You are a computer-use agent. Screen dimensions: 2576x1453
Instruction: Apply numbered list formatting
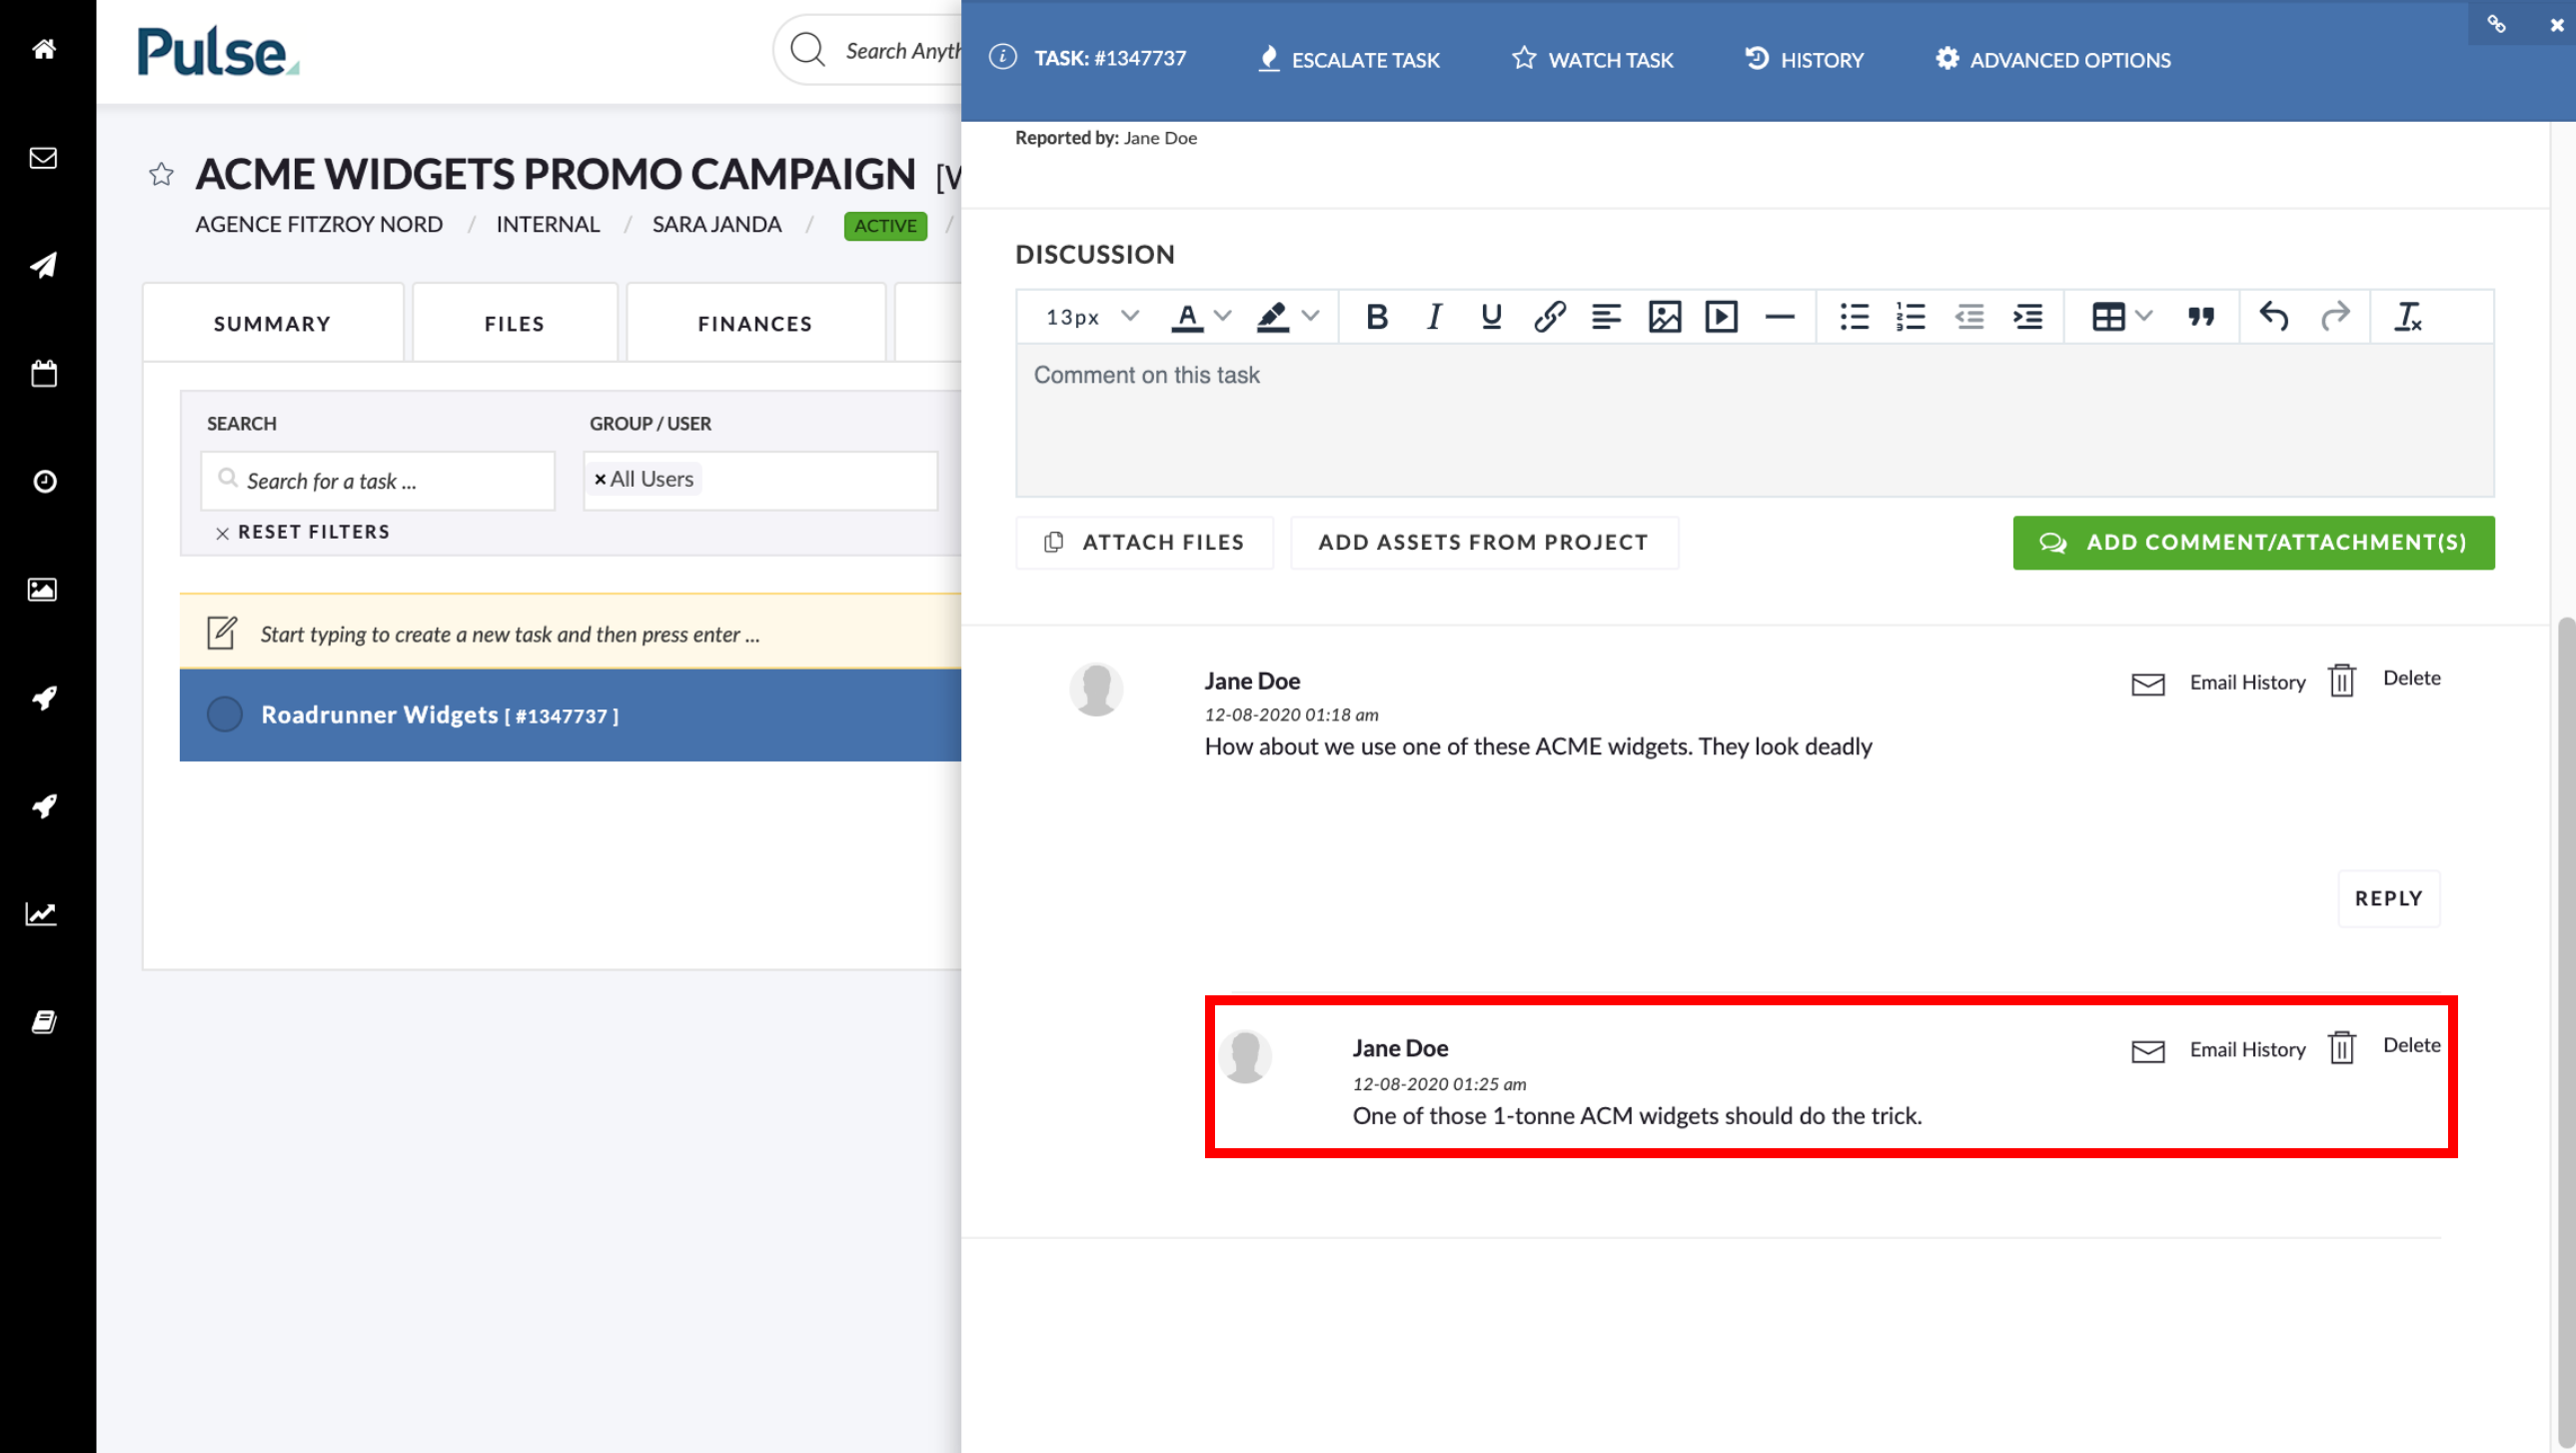1911,317
